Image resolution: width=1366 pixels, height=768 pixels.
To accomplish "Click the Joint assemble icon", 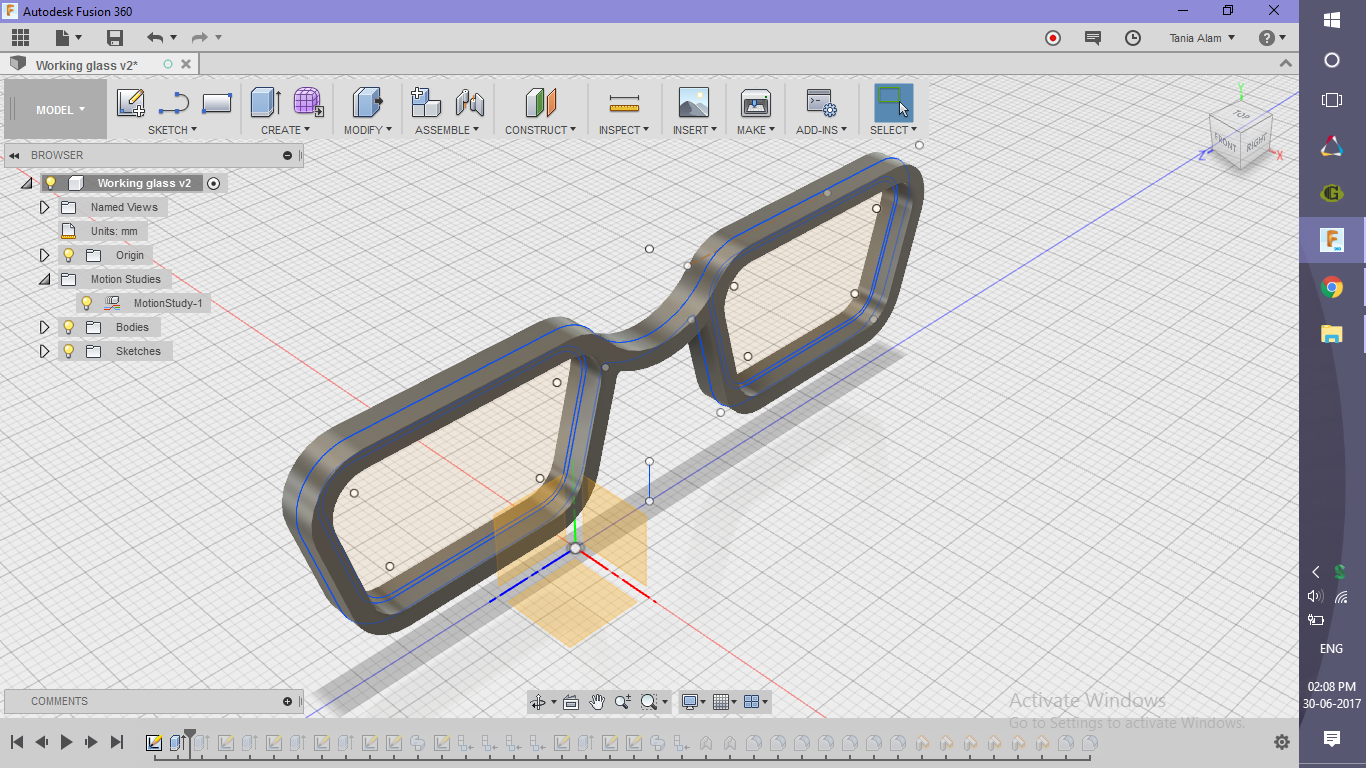I will coord(469,102).
